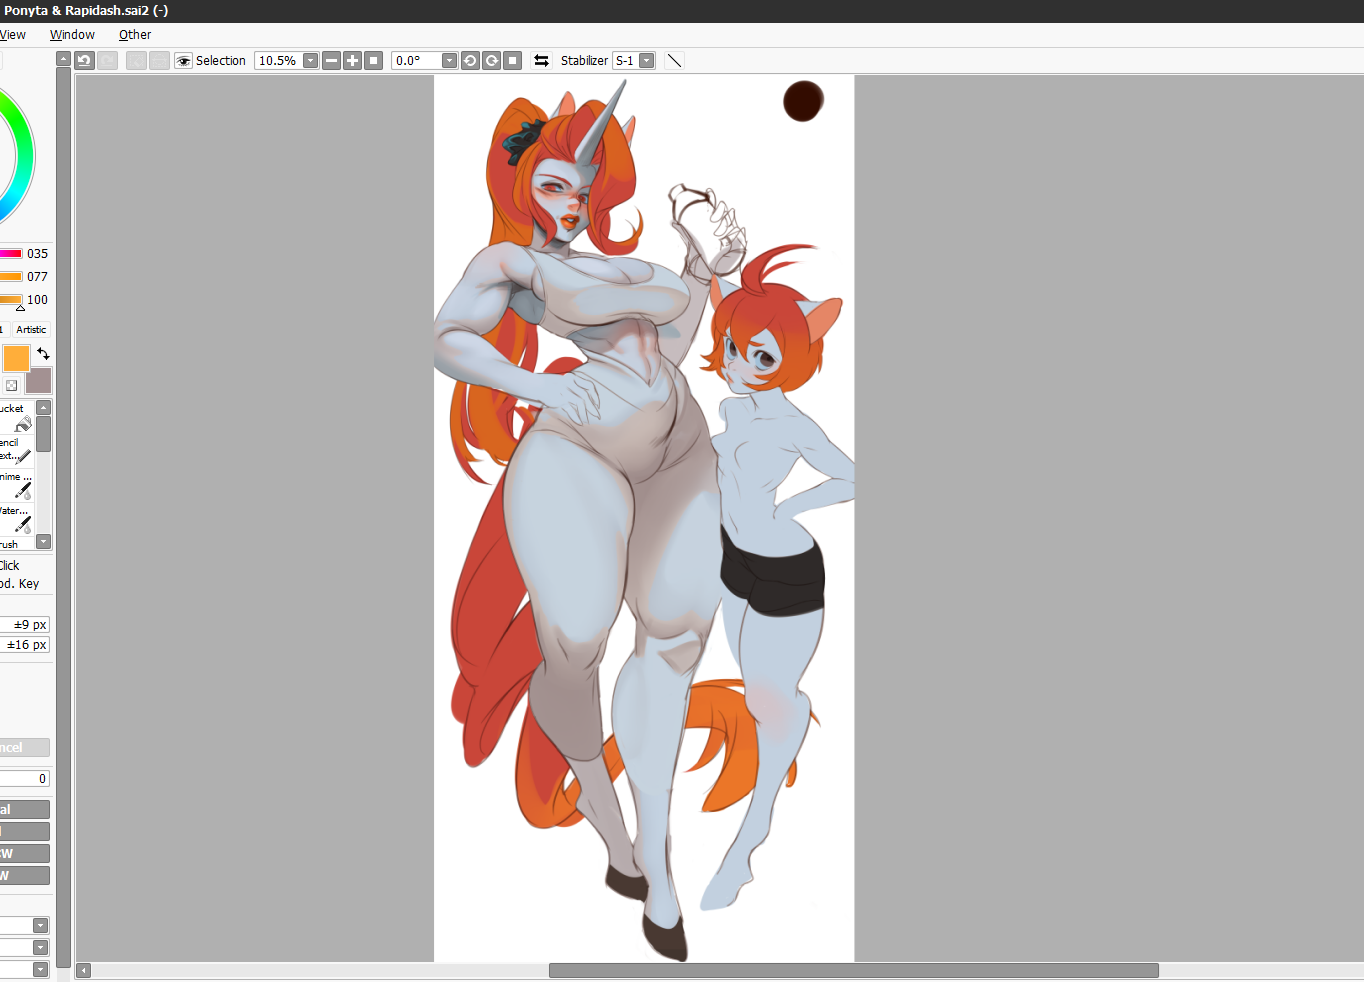Switch to the Artistic color mixing tab

[x=31, y=329]
